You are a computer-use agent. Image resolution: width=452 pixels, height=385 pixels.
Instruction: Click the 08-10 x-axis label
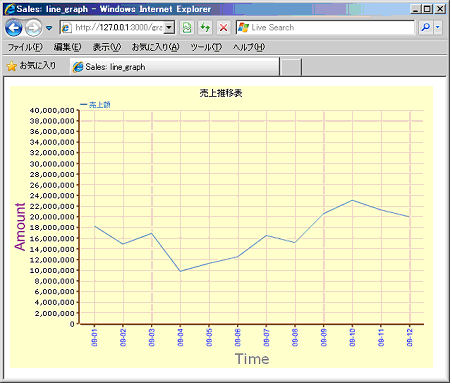pos(352,337)
